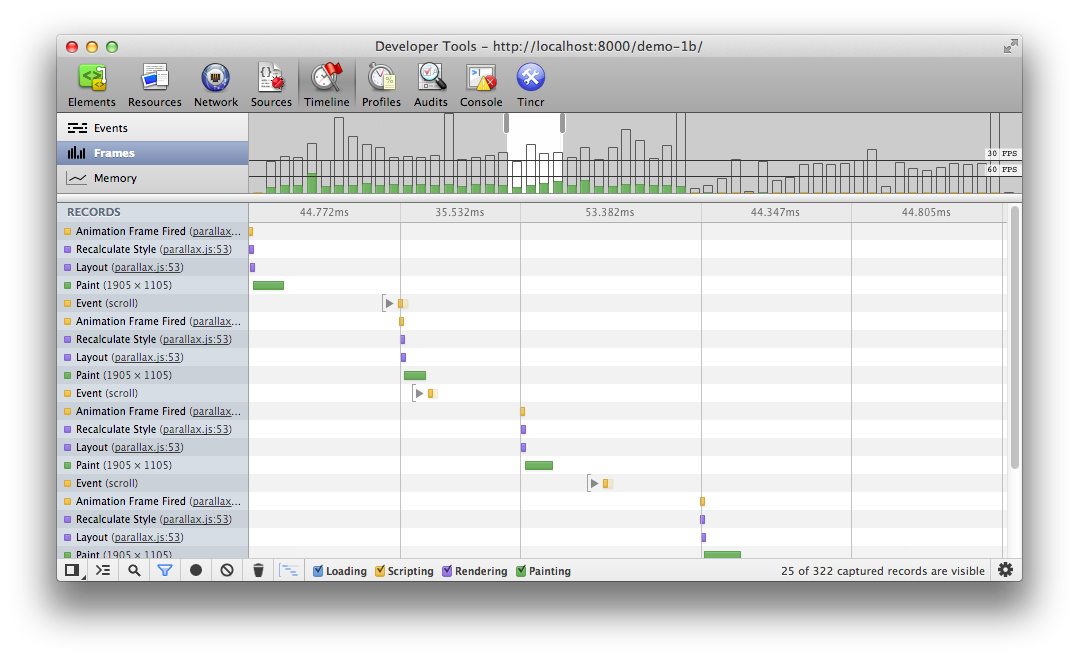Click the 35.532ms frame header
This screenshot has height=660, width=1079.
(460, 212)
